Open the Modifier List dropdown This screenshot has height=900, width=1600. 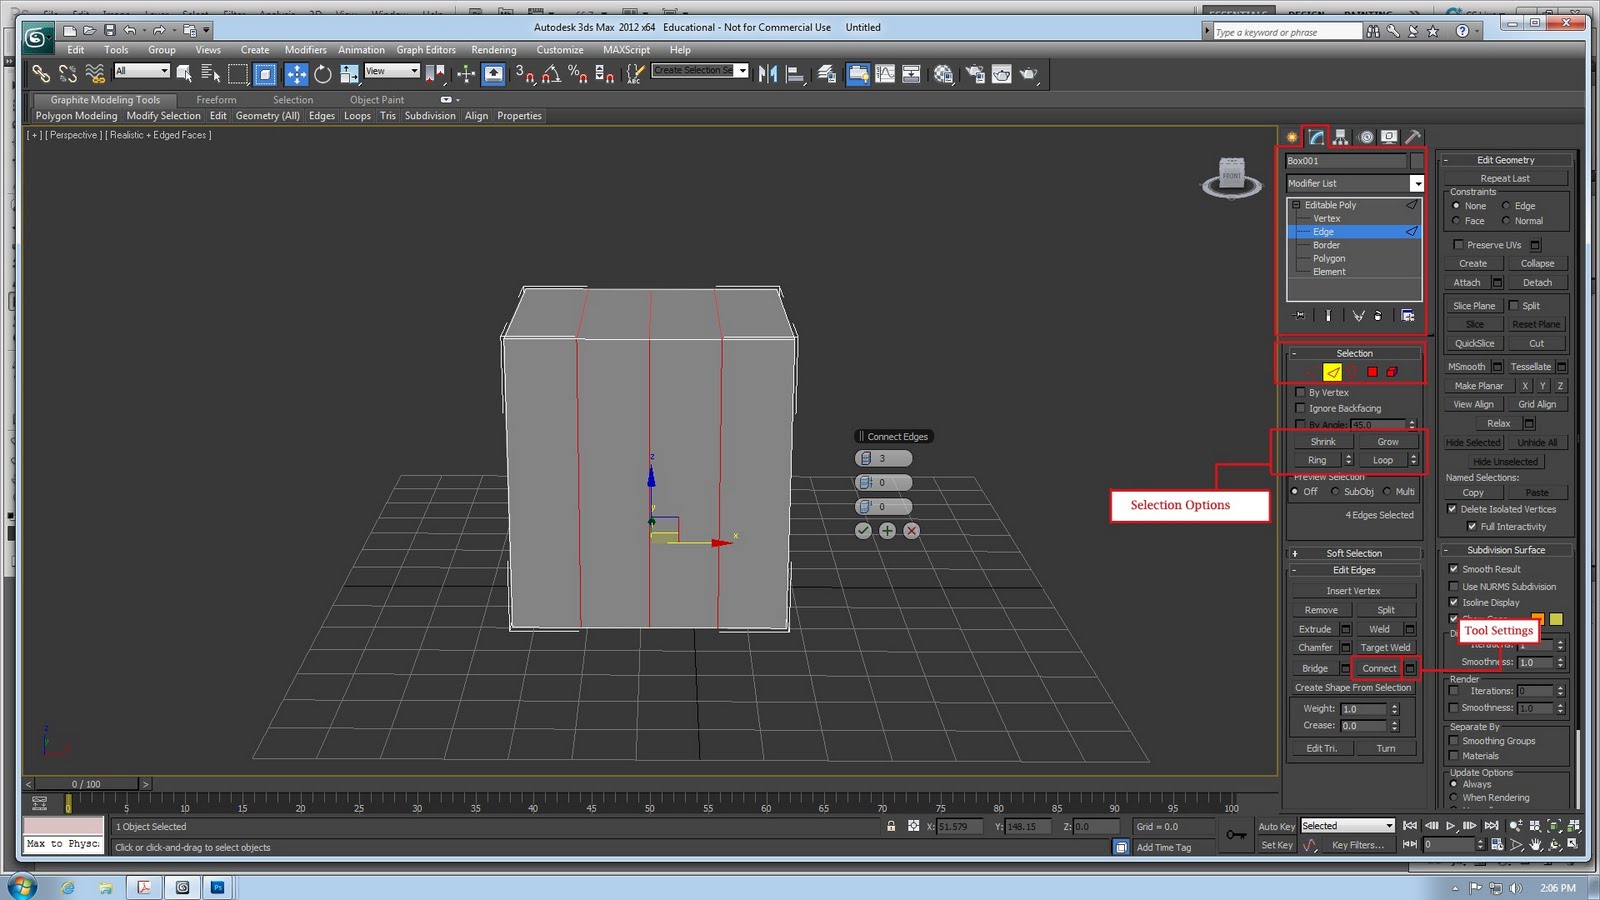pos(1416,184)
